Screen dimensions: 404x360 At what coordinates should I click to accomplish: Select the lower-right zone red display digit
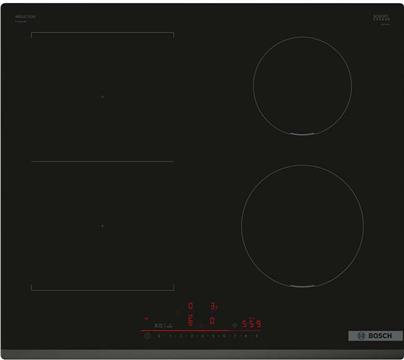pyautogui.click(x=212, y=321)
